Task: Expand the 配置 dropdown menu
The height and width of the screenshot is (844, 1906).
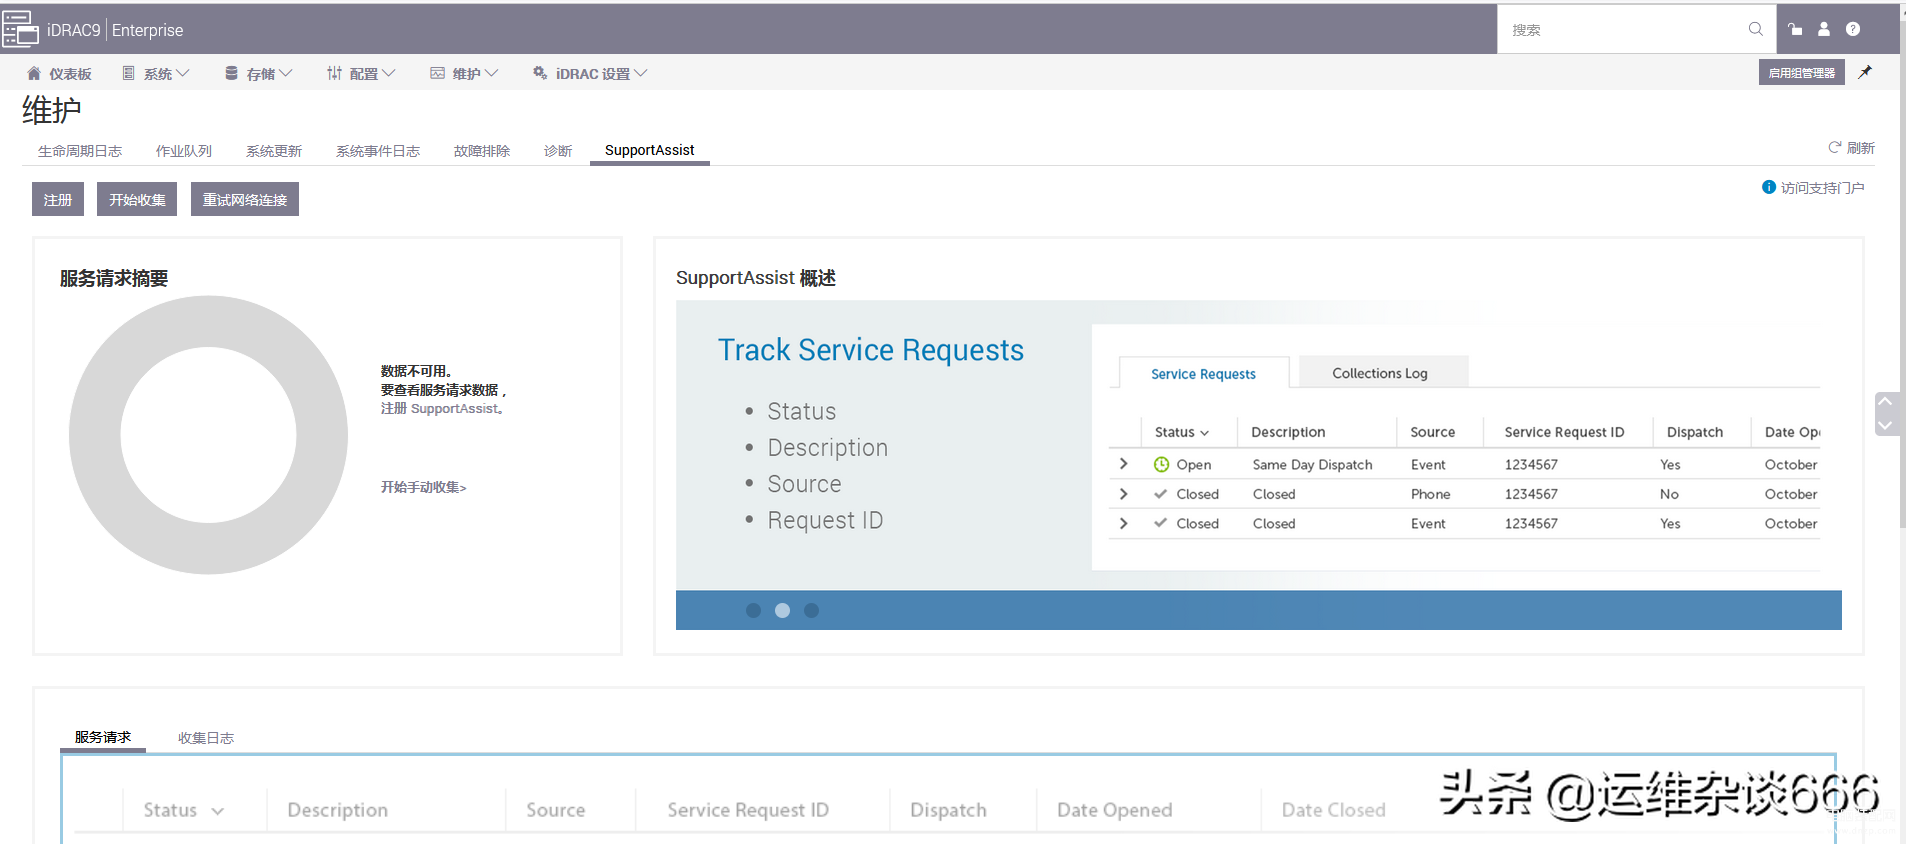Action: (x=389, y=73)
